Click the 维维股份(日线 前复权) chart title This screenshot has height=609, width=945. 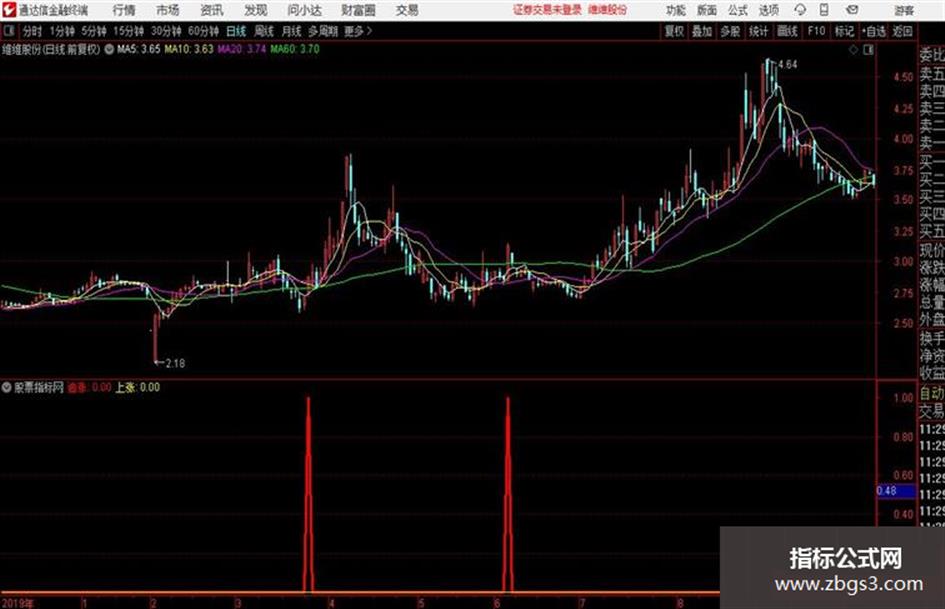(x=51, y=49)
